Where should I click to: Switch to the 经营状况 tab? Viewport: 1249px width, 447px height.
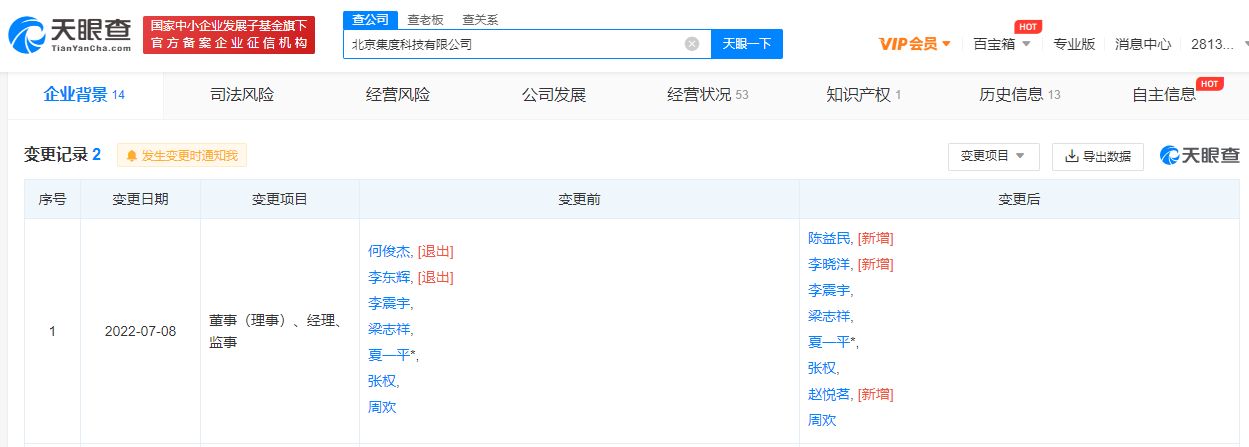(x=708, y=95)
